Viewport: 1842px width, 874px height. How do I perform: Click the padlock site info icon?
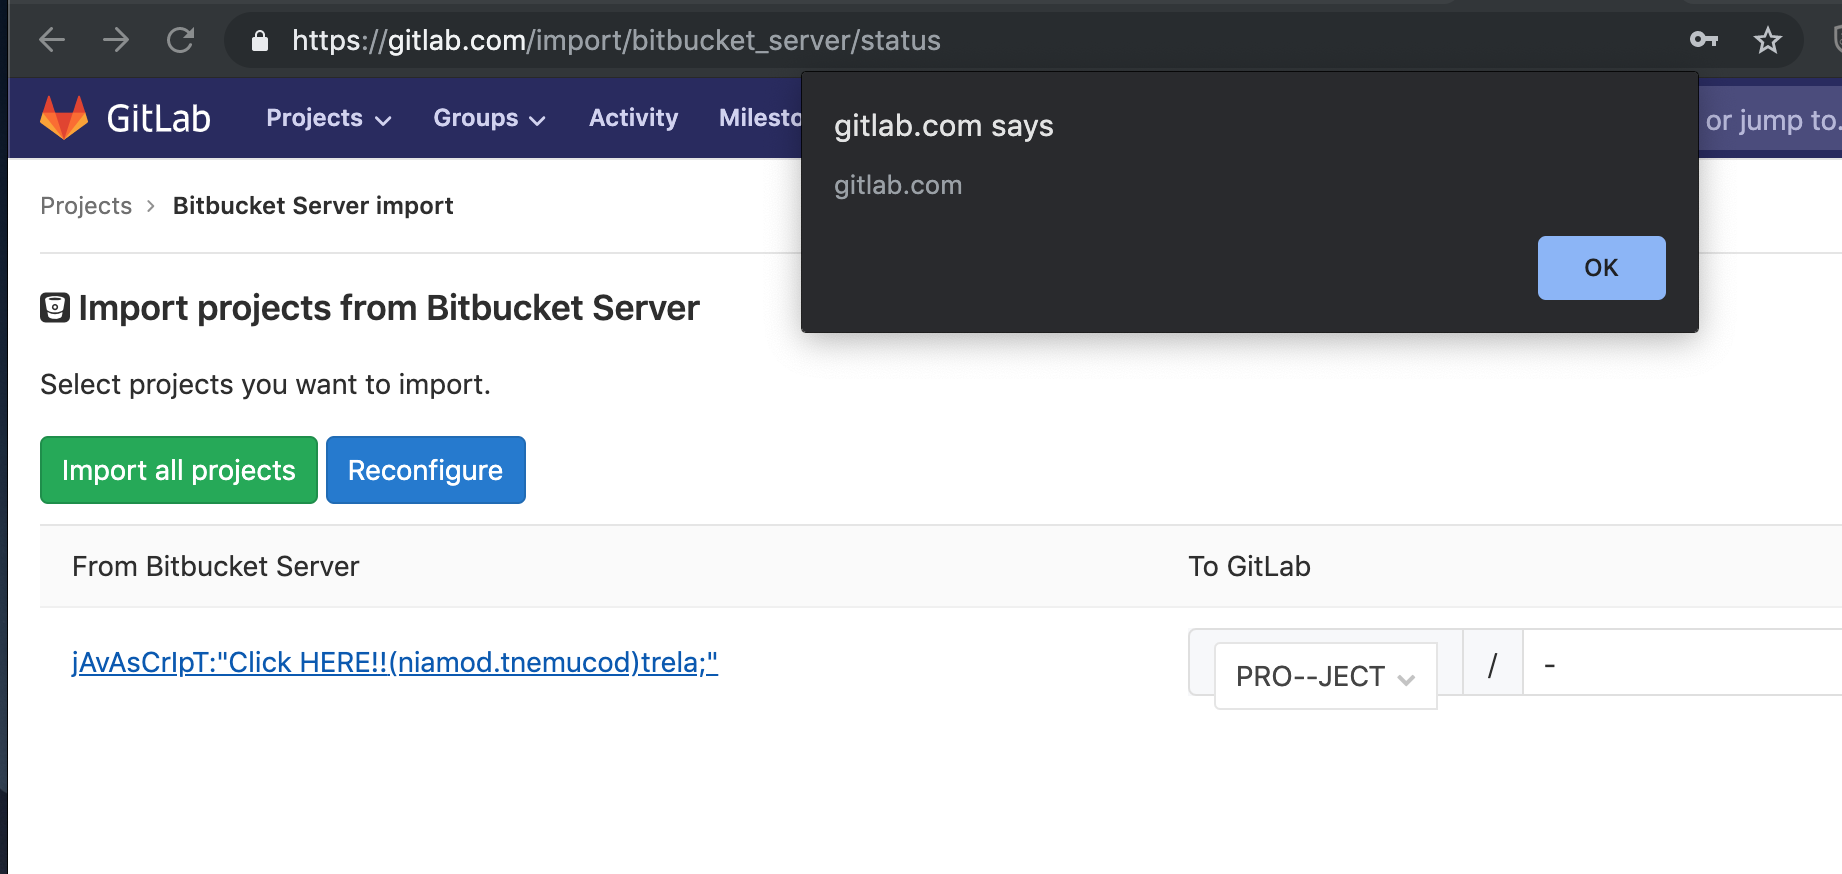point(260,41)
